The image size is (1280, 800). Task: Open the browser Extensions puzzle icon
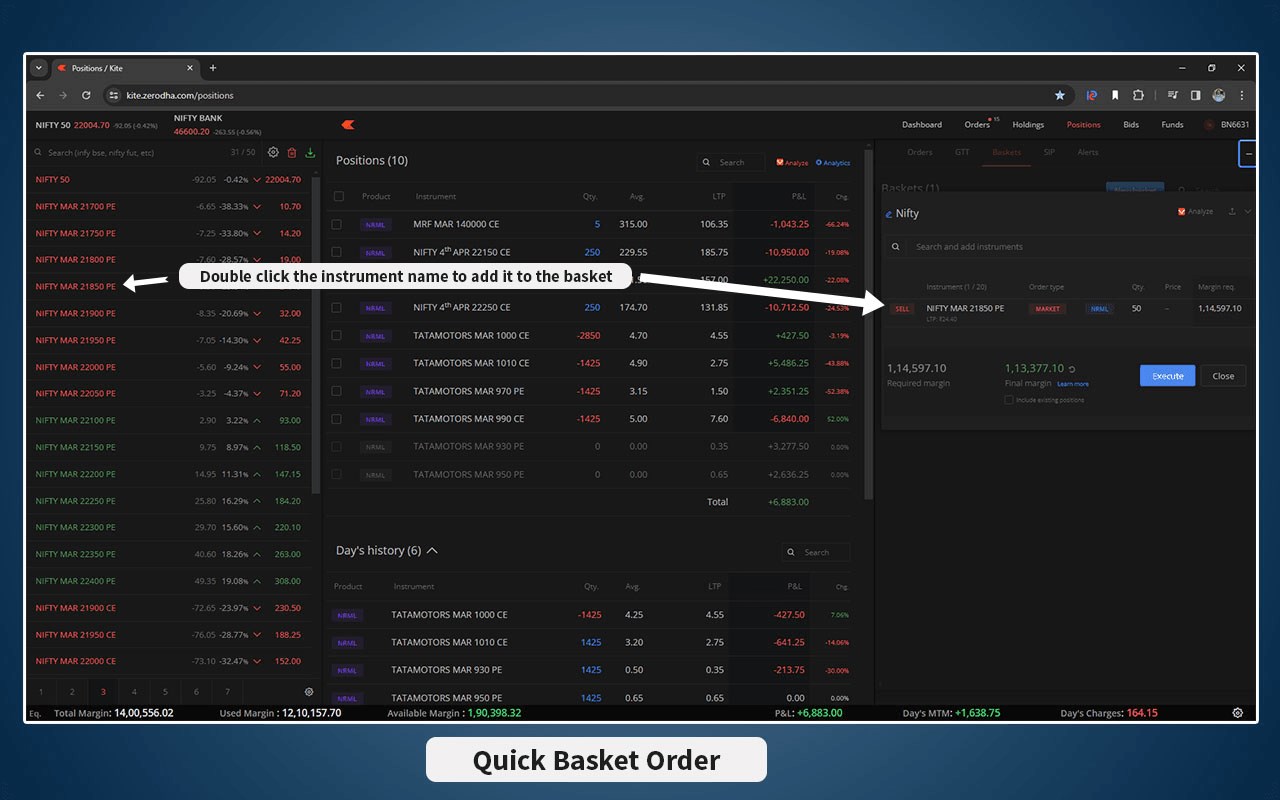click(1138, 95)
